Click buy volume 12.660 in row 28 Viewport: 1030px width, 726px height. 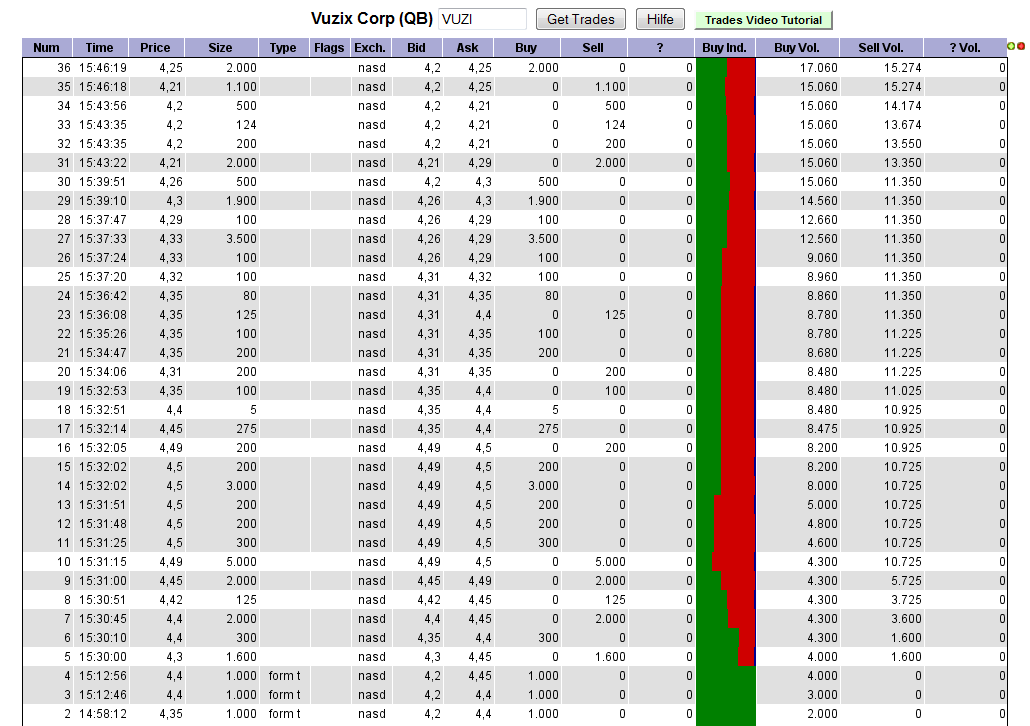point(818,220)
